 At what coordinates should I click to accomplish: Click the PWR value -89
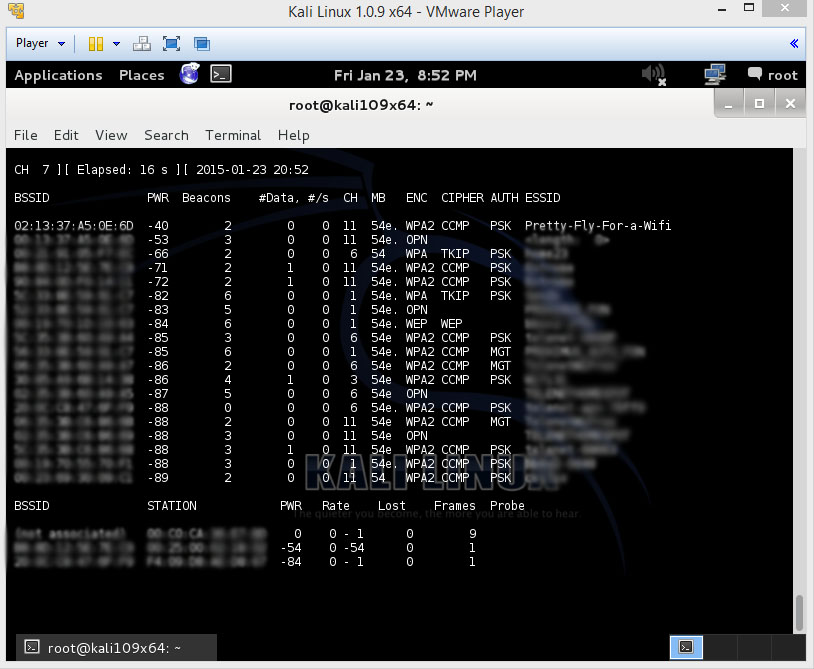[x=158, y=478]
